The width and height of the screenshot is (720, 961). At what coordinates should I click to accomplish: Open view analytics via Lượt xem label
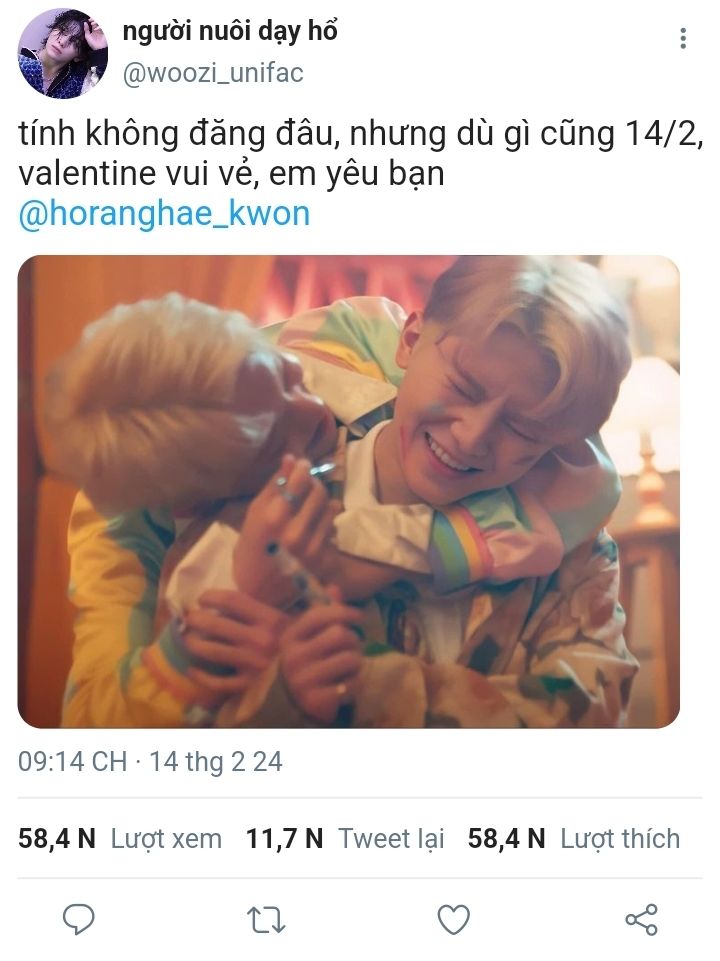(166, 838)
